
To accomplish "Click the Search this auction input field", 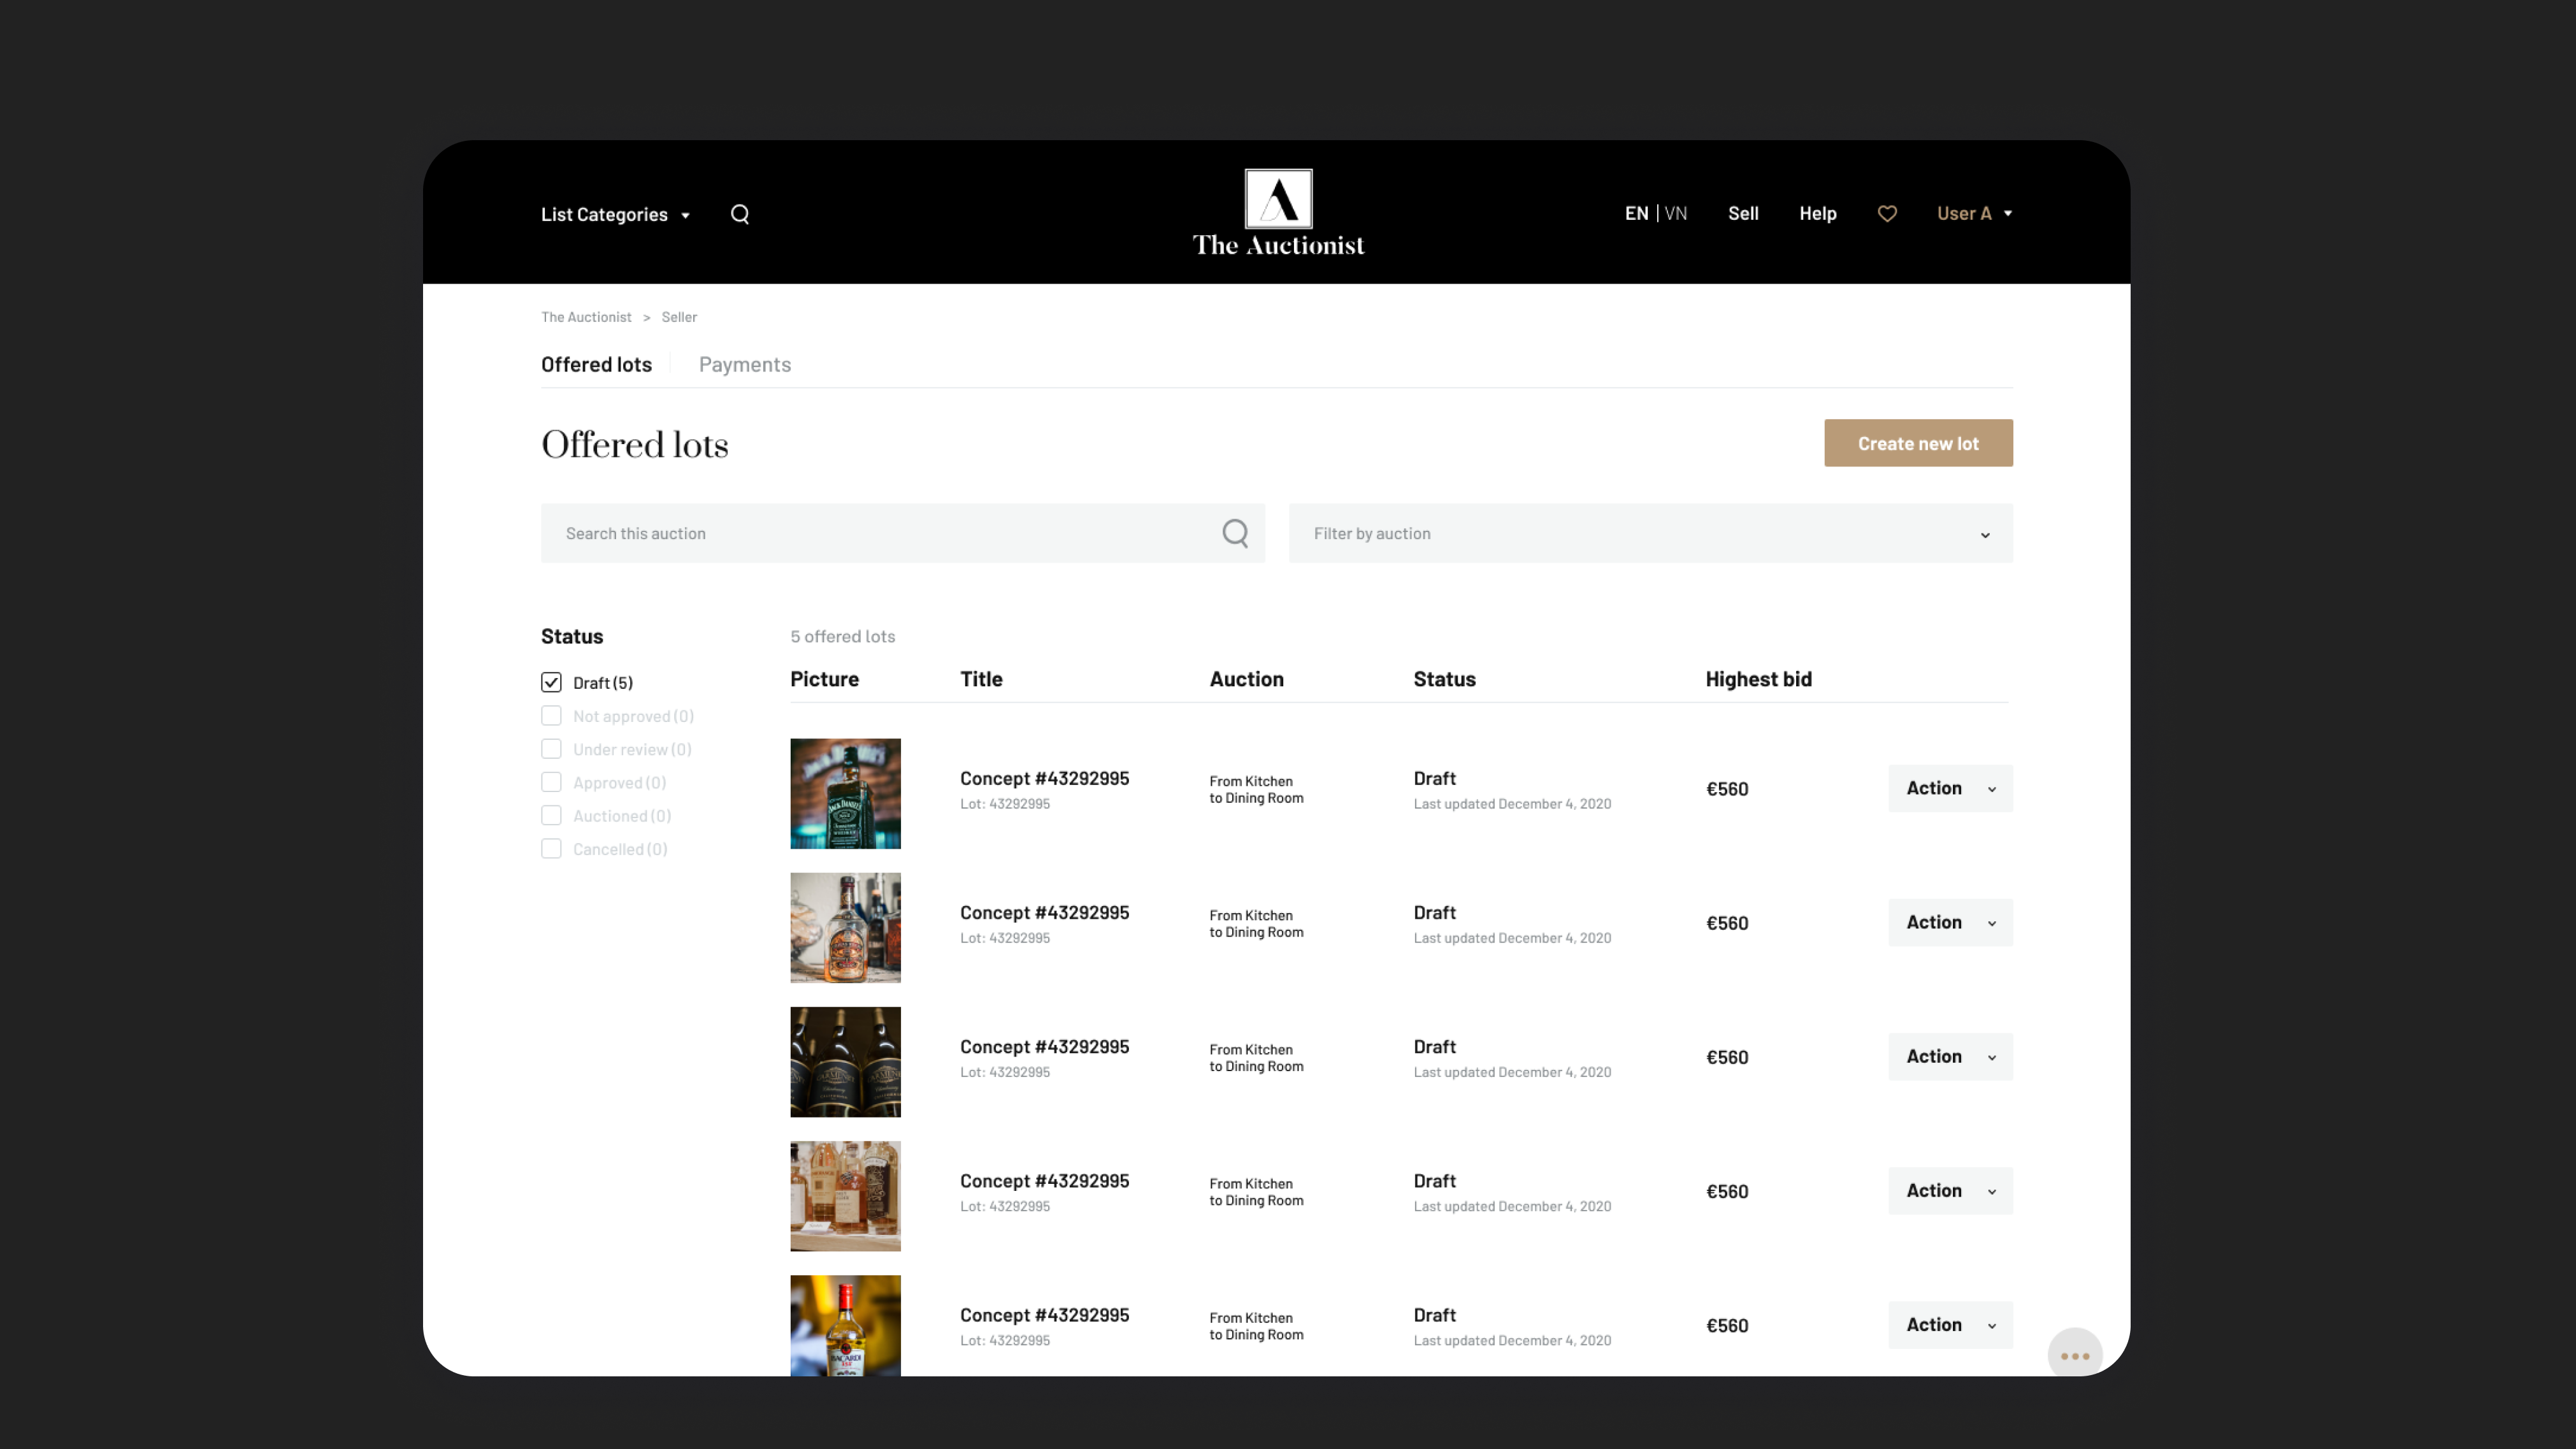I will point(902,533).
